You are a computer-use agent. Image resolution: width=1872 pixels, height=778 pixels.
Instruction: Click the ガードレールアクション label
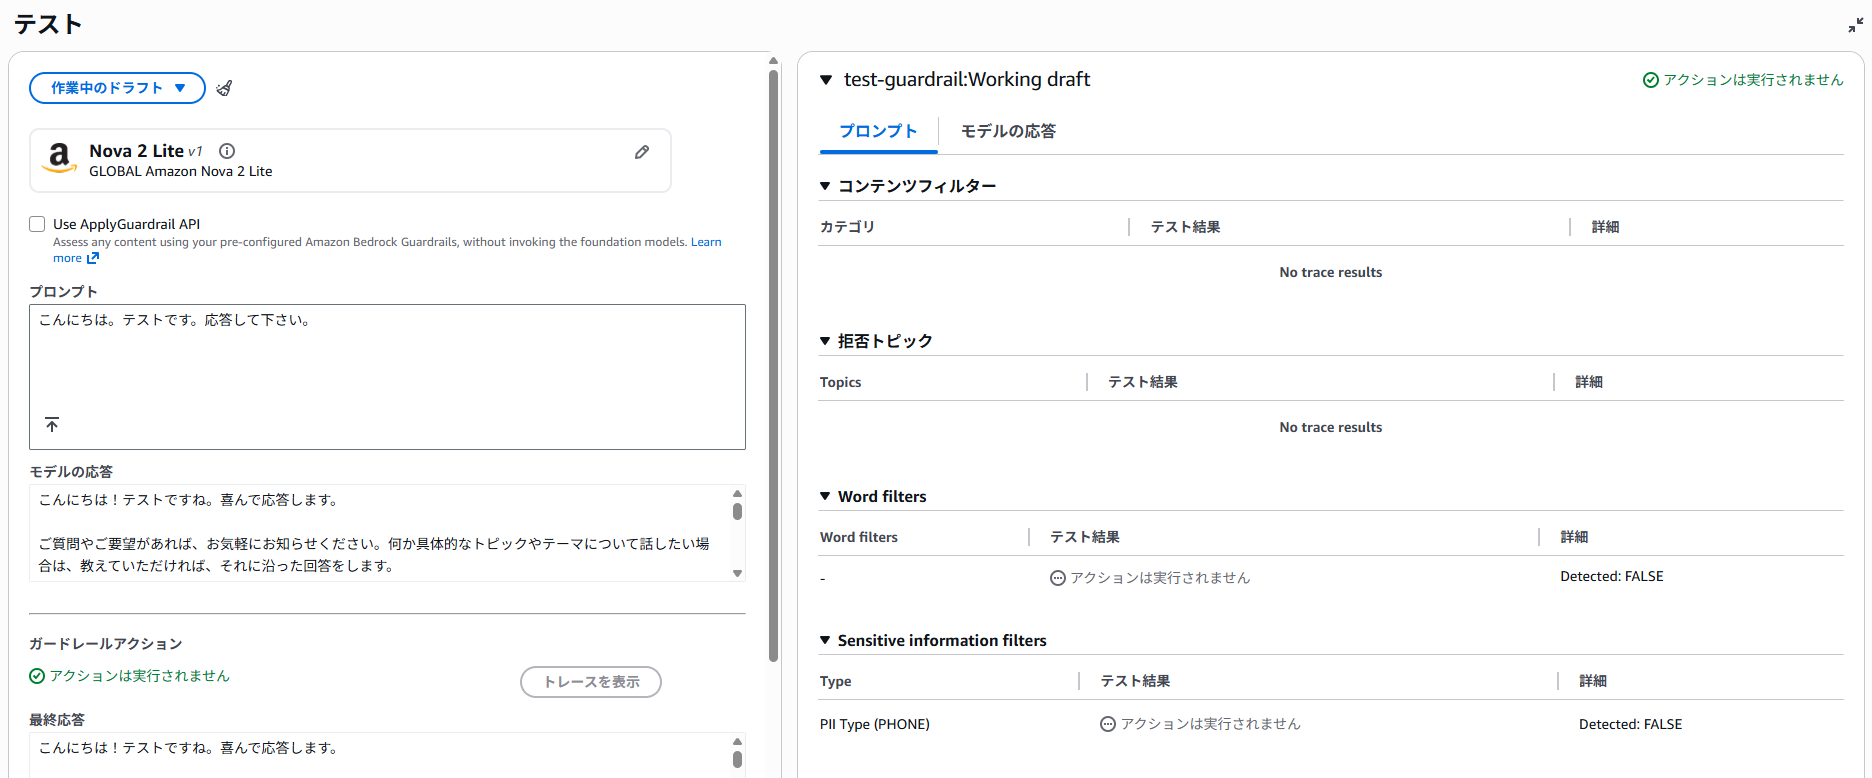(x=106, y=644)
